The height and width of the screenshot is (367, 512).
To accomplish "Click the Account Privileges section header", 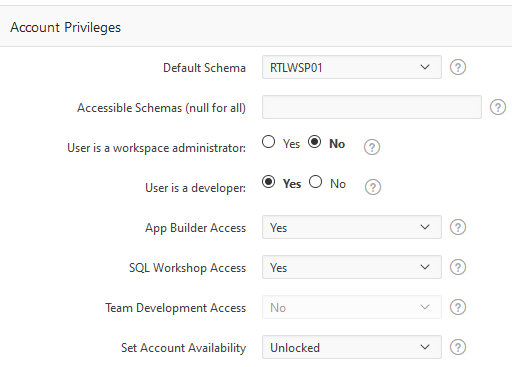I will pos(65,27).
